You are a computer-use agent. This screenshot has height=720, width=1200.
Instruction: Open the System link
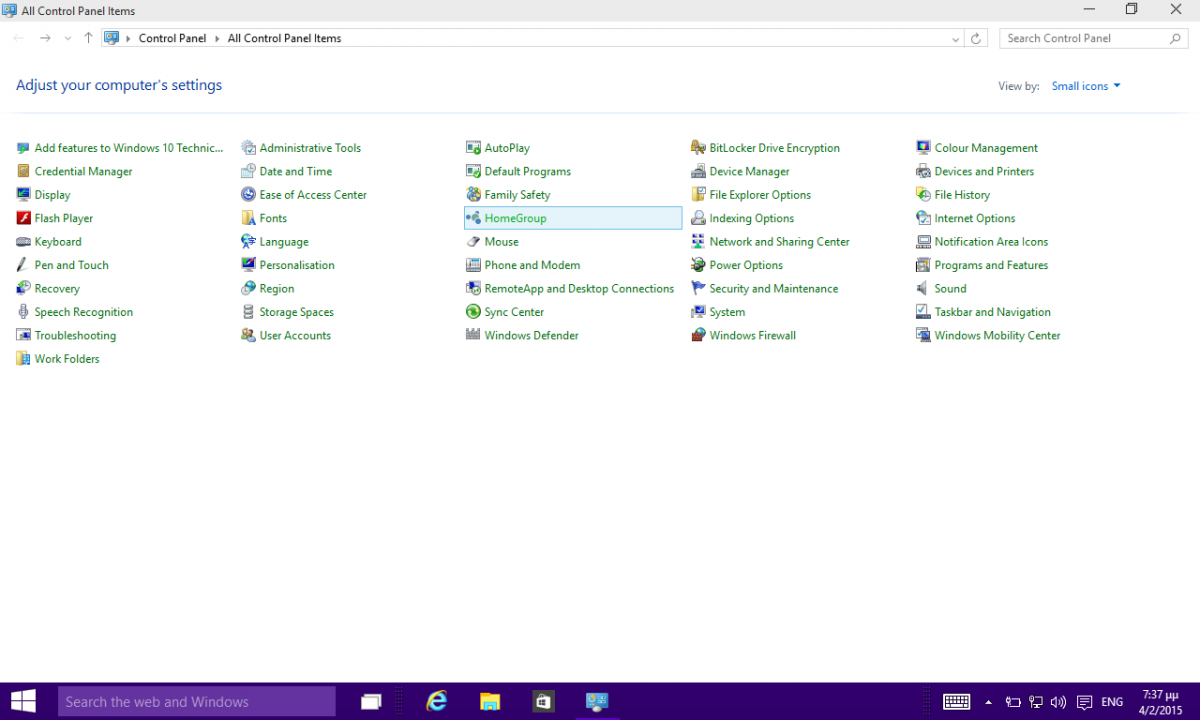click(x=727, y=312)
